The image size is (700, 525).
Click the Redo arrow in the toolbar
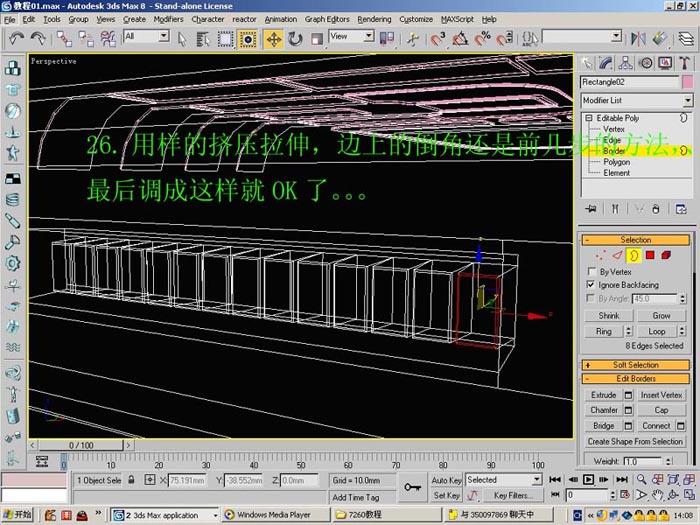(38, 39)
